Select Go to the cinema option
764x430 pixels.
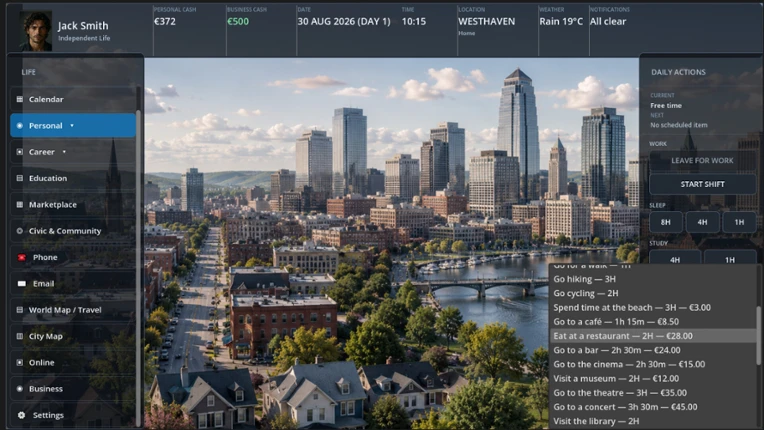653,364
